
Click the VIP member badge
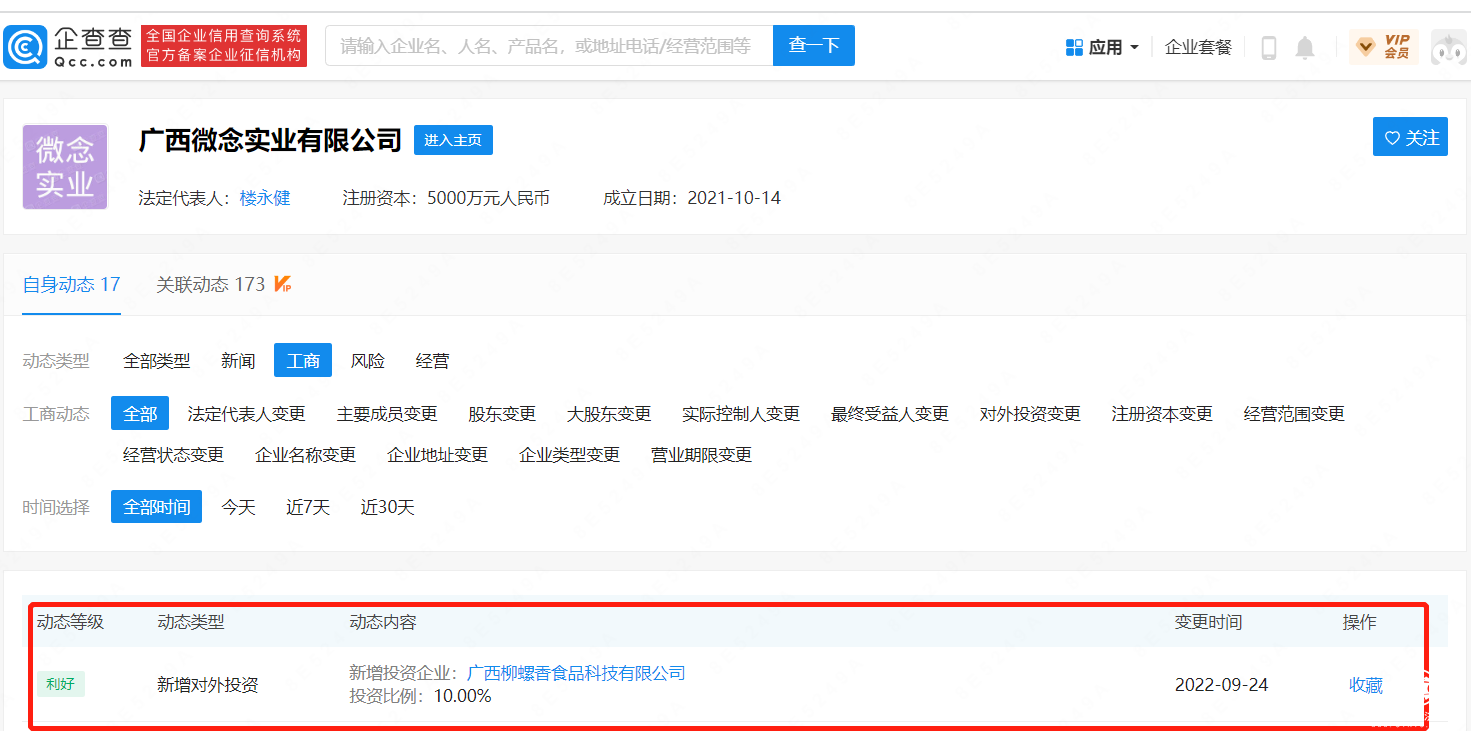tap(1383, 47)
